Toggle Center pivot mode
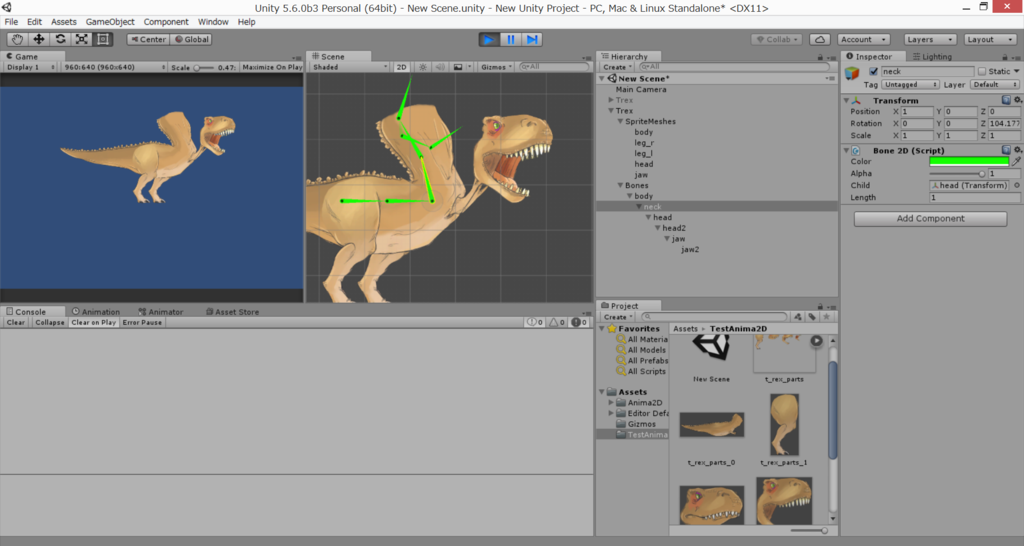This screenshot has height=546, width=1024. (x=148, y=39)
